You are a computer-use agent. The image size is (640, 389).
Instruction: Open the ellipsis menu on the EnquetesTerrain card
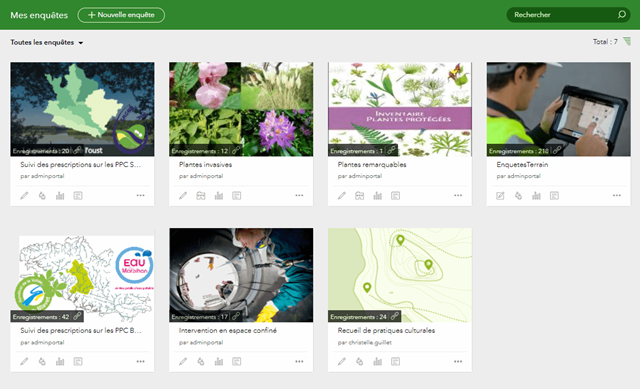(617, 196)
